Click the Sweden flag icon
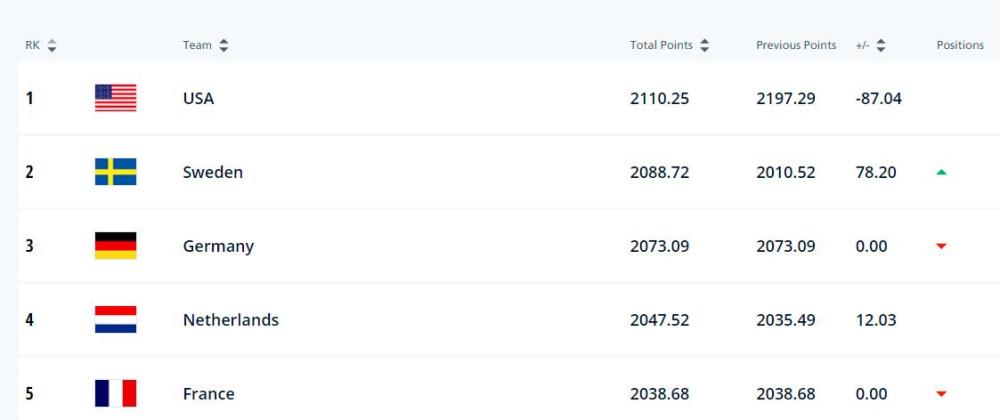This screenshot has height=420, width=1000. pyautogui.click(x=115, y=172)
